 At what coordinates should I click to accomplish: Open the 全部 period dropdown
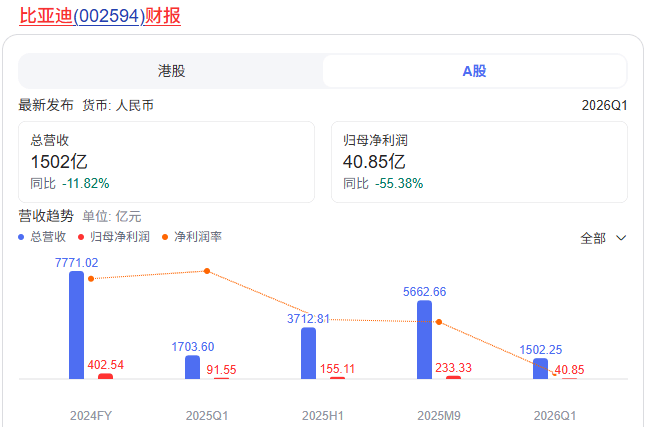603,238
